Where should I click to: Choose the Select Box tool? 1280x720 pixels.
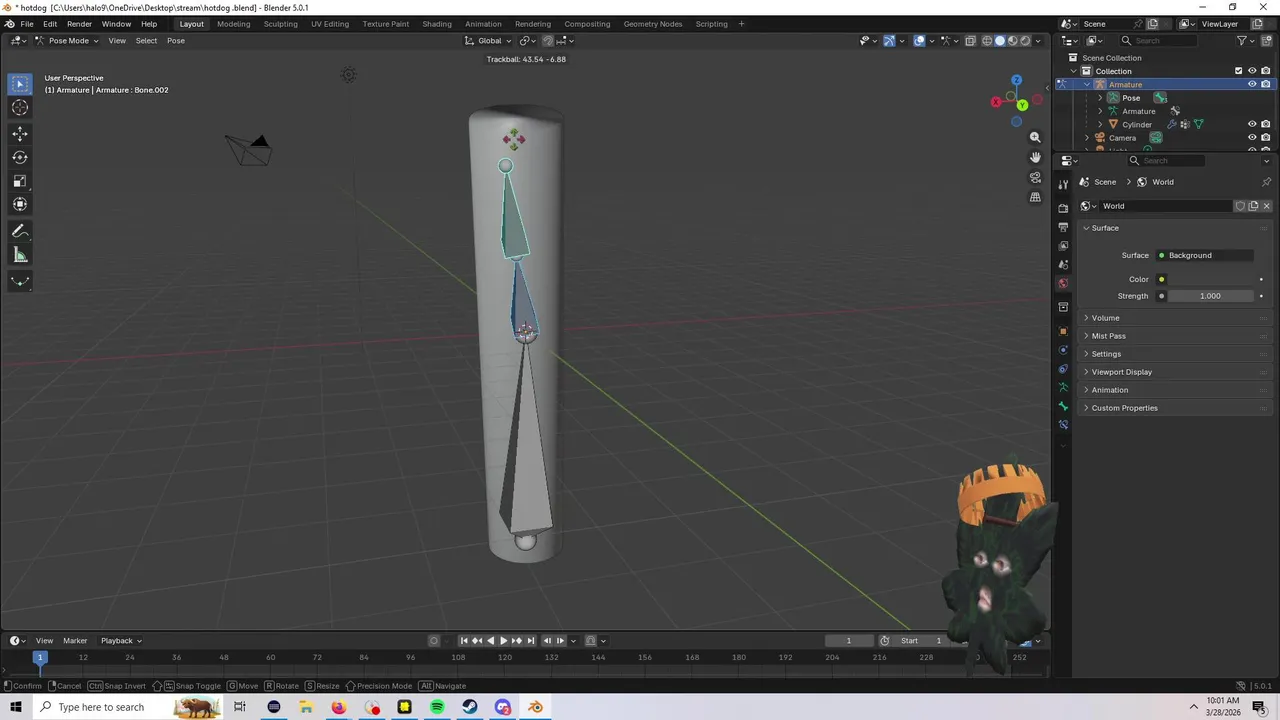[20, 84]
